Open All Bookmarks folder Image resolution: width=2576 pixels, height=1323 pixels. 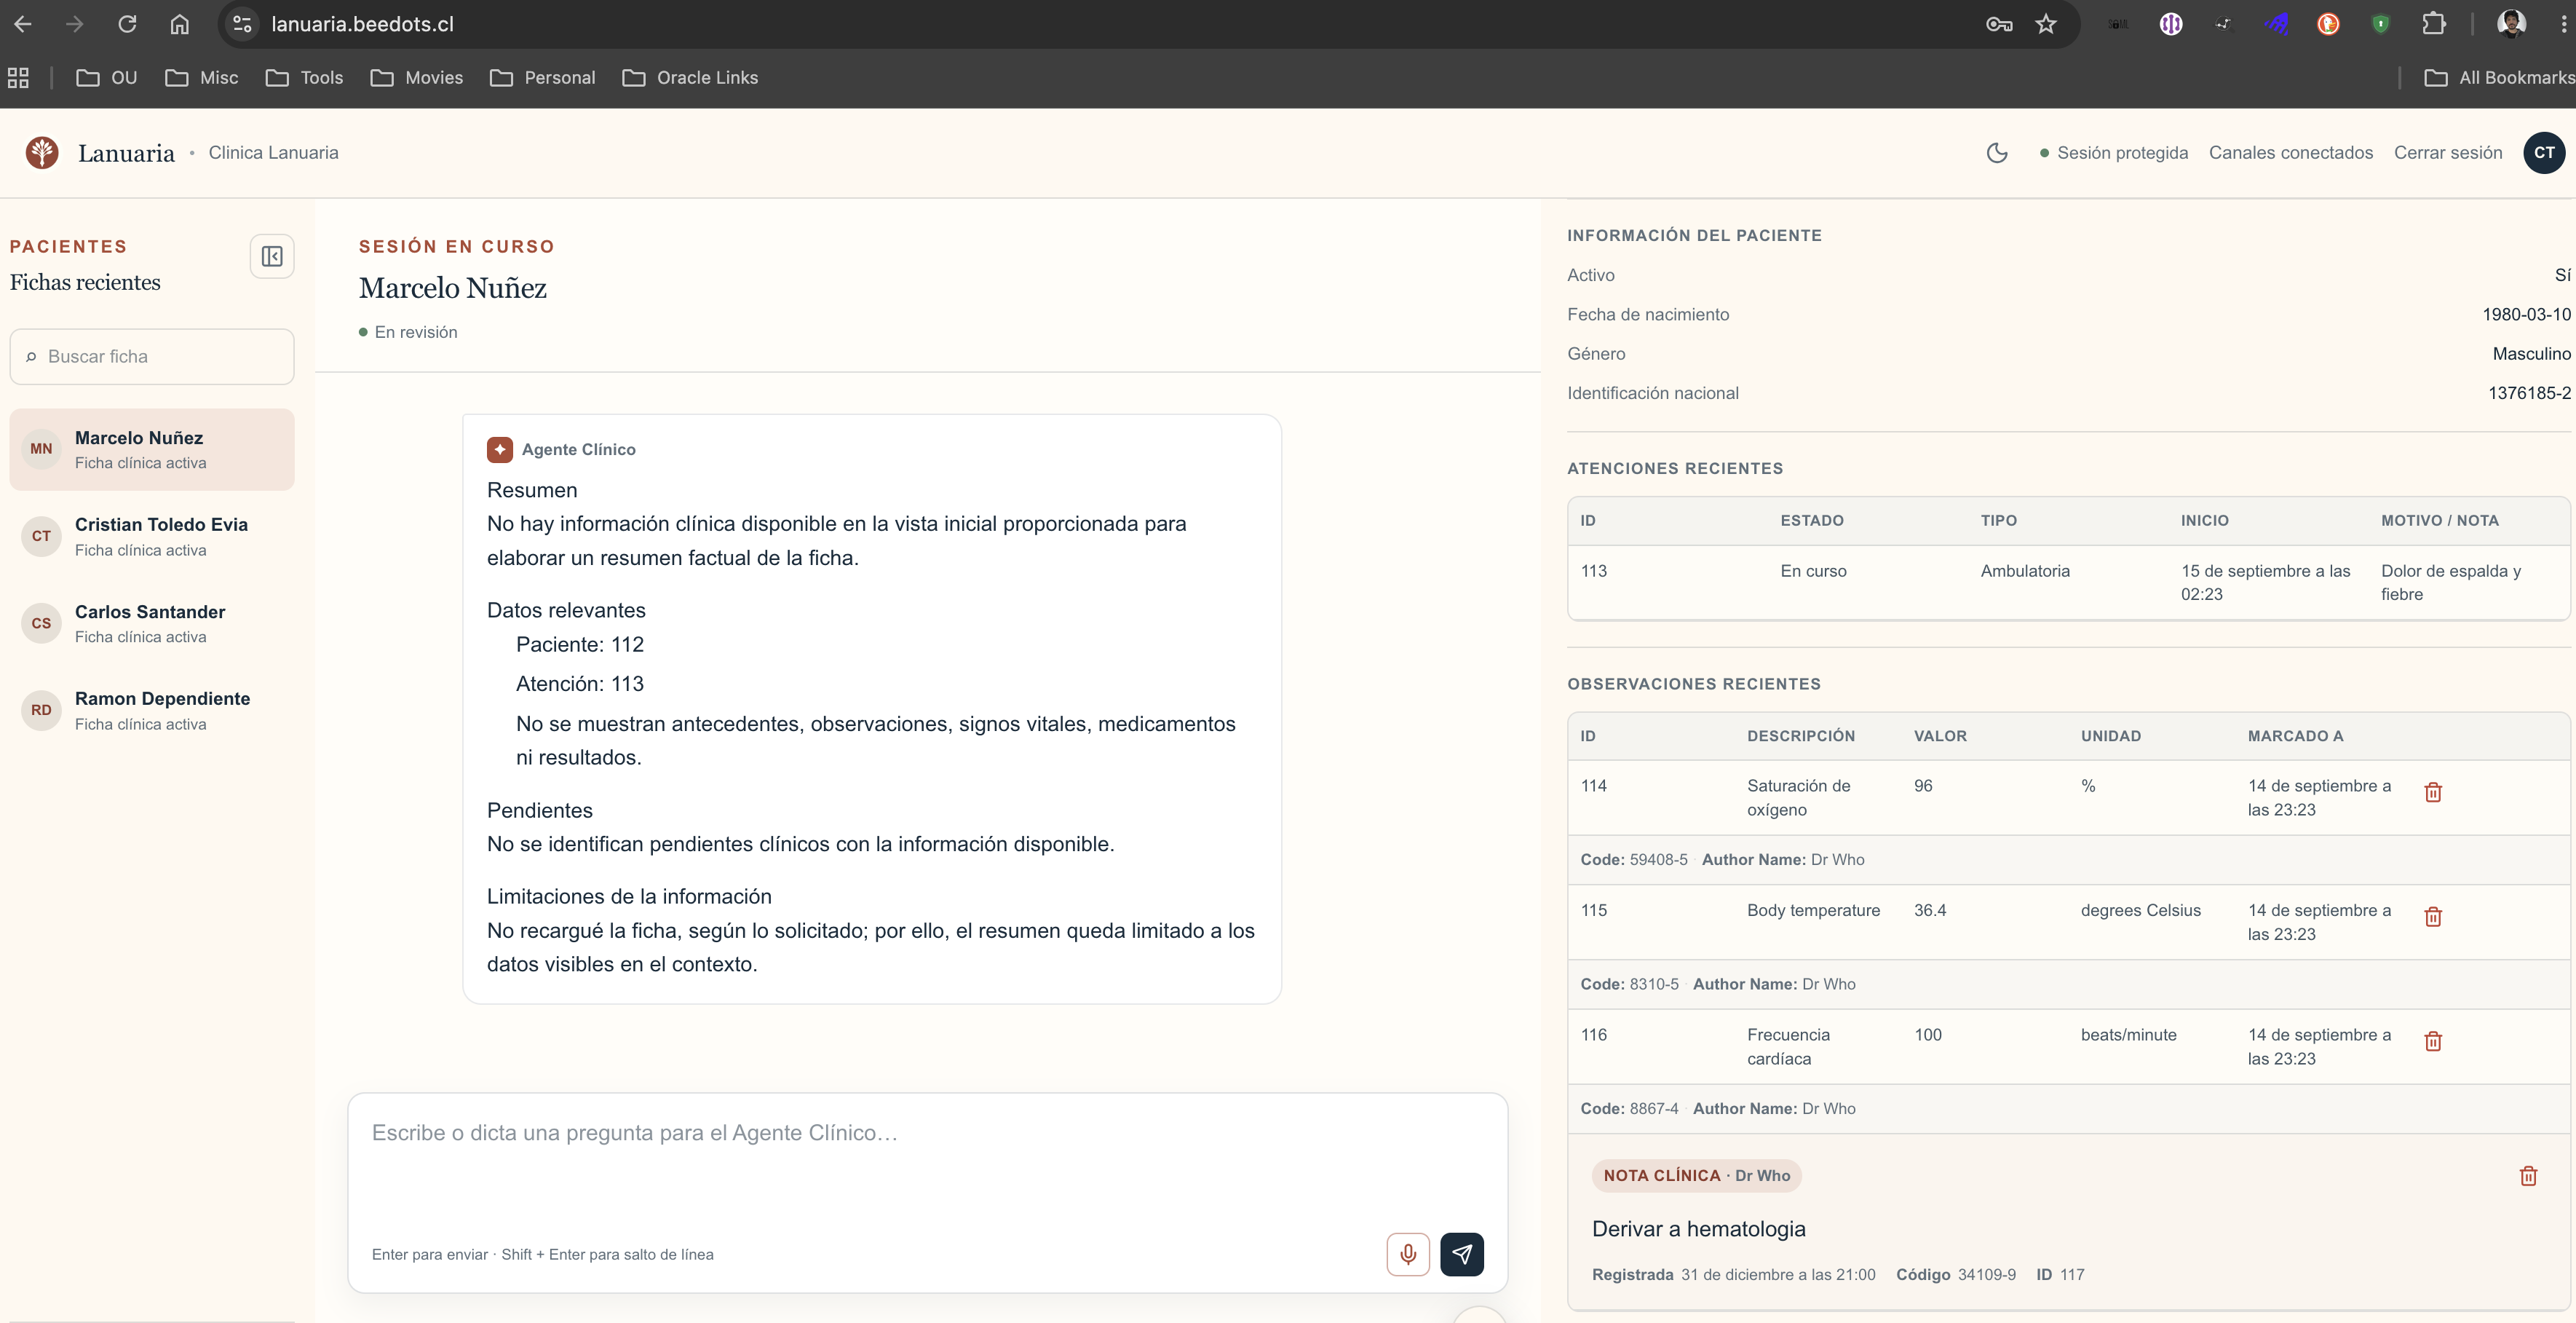point(2499,77)
